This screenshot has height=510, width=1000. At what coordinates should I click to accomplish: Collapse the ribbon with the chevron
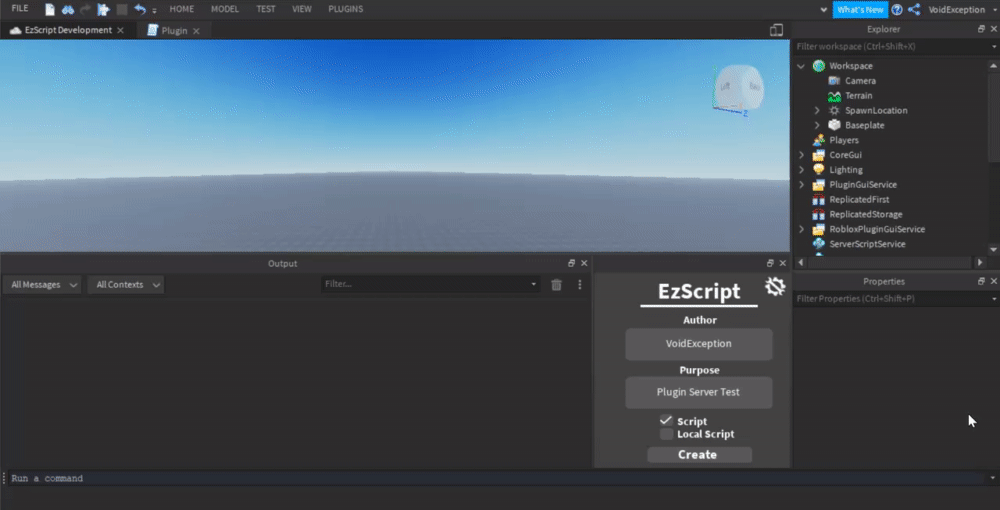pyautogui.click(x=824, y=10)
